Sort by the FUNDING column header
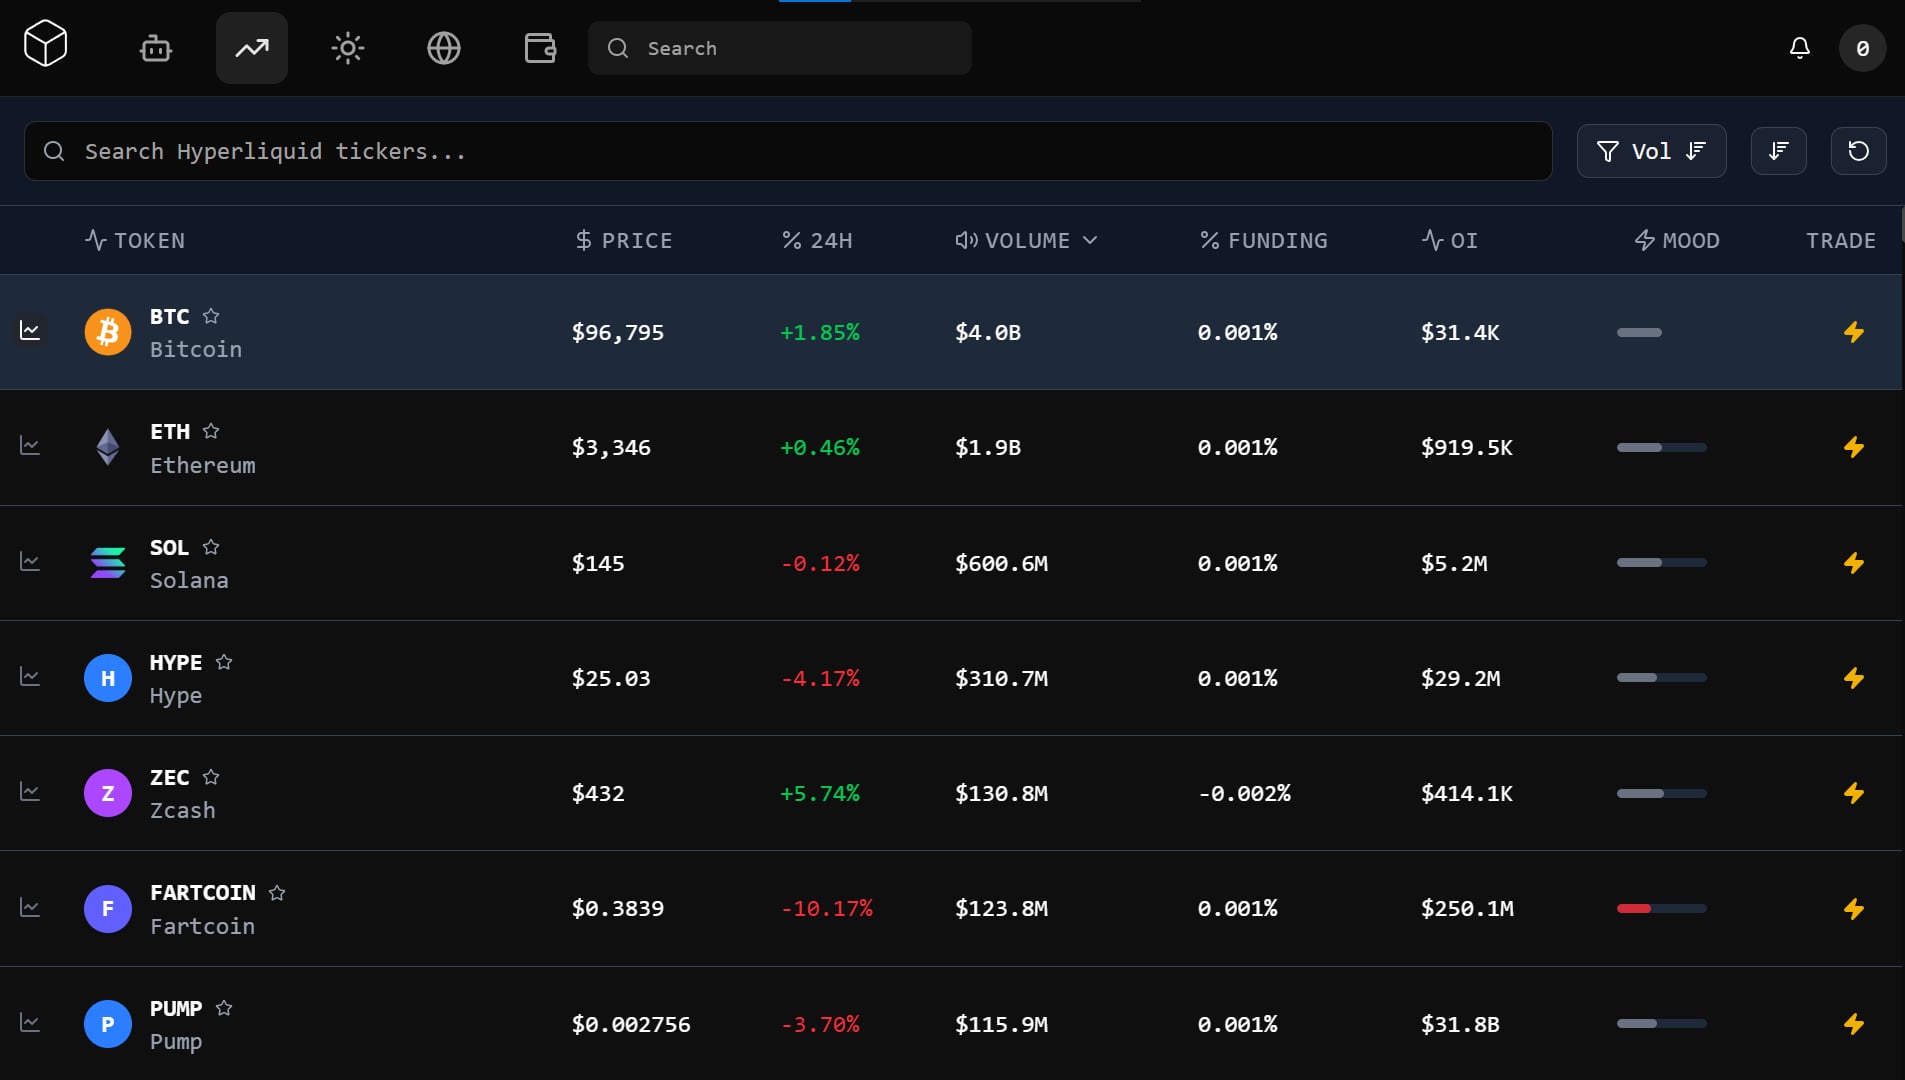Viewport: 1905px width, 1080px height. (x=1264, y=240)
